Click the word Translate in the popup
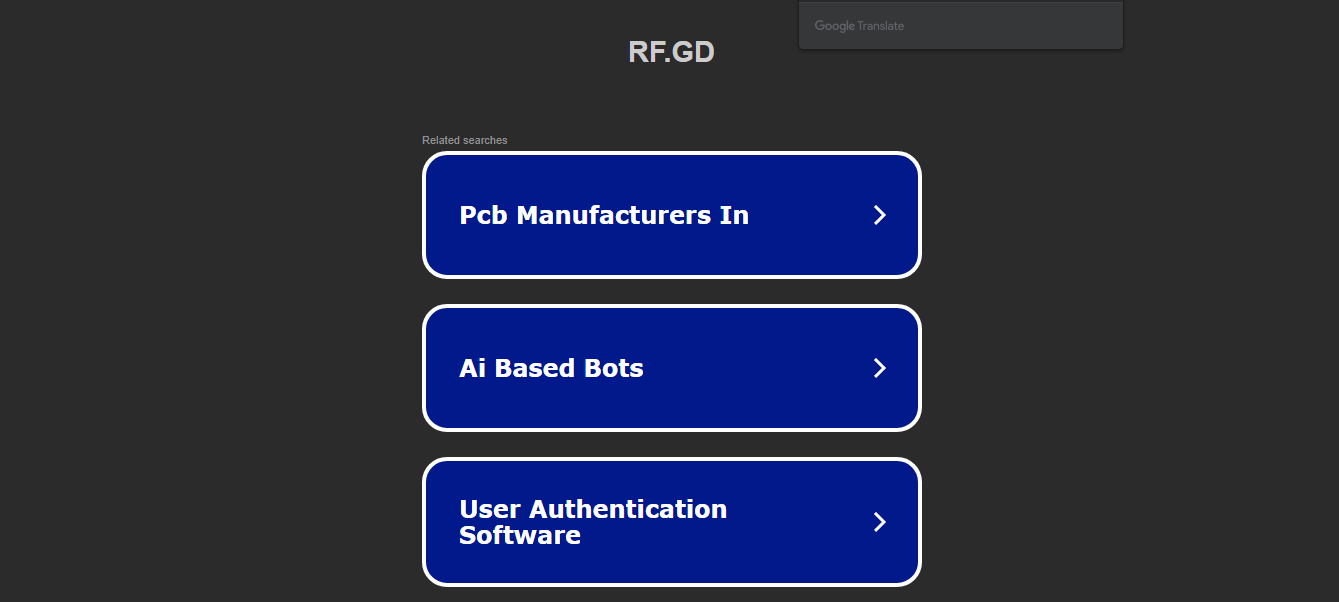1339x602 pixels. 881,26
